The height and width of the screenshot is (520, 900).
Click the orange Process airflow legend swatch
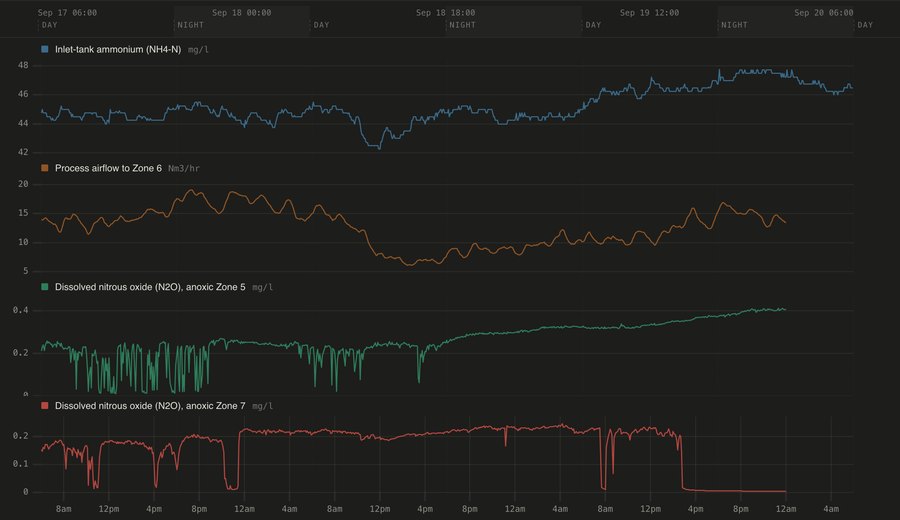click(x=45, y=168)
